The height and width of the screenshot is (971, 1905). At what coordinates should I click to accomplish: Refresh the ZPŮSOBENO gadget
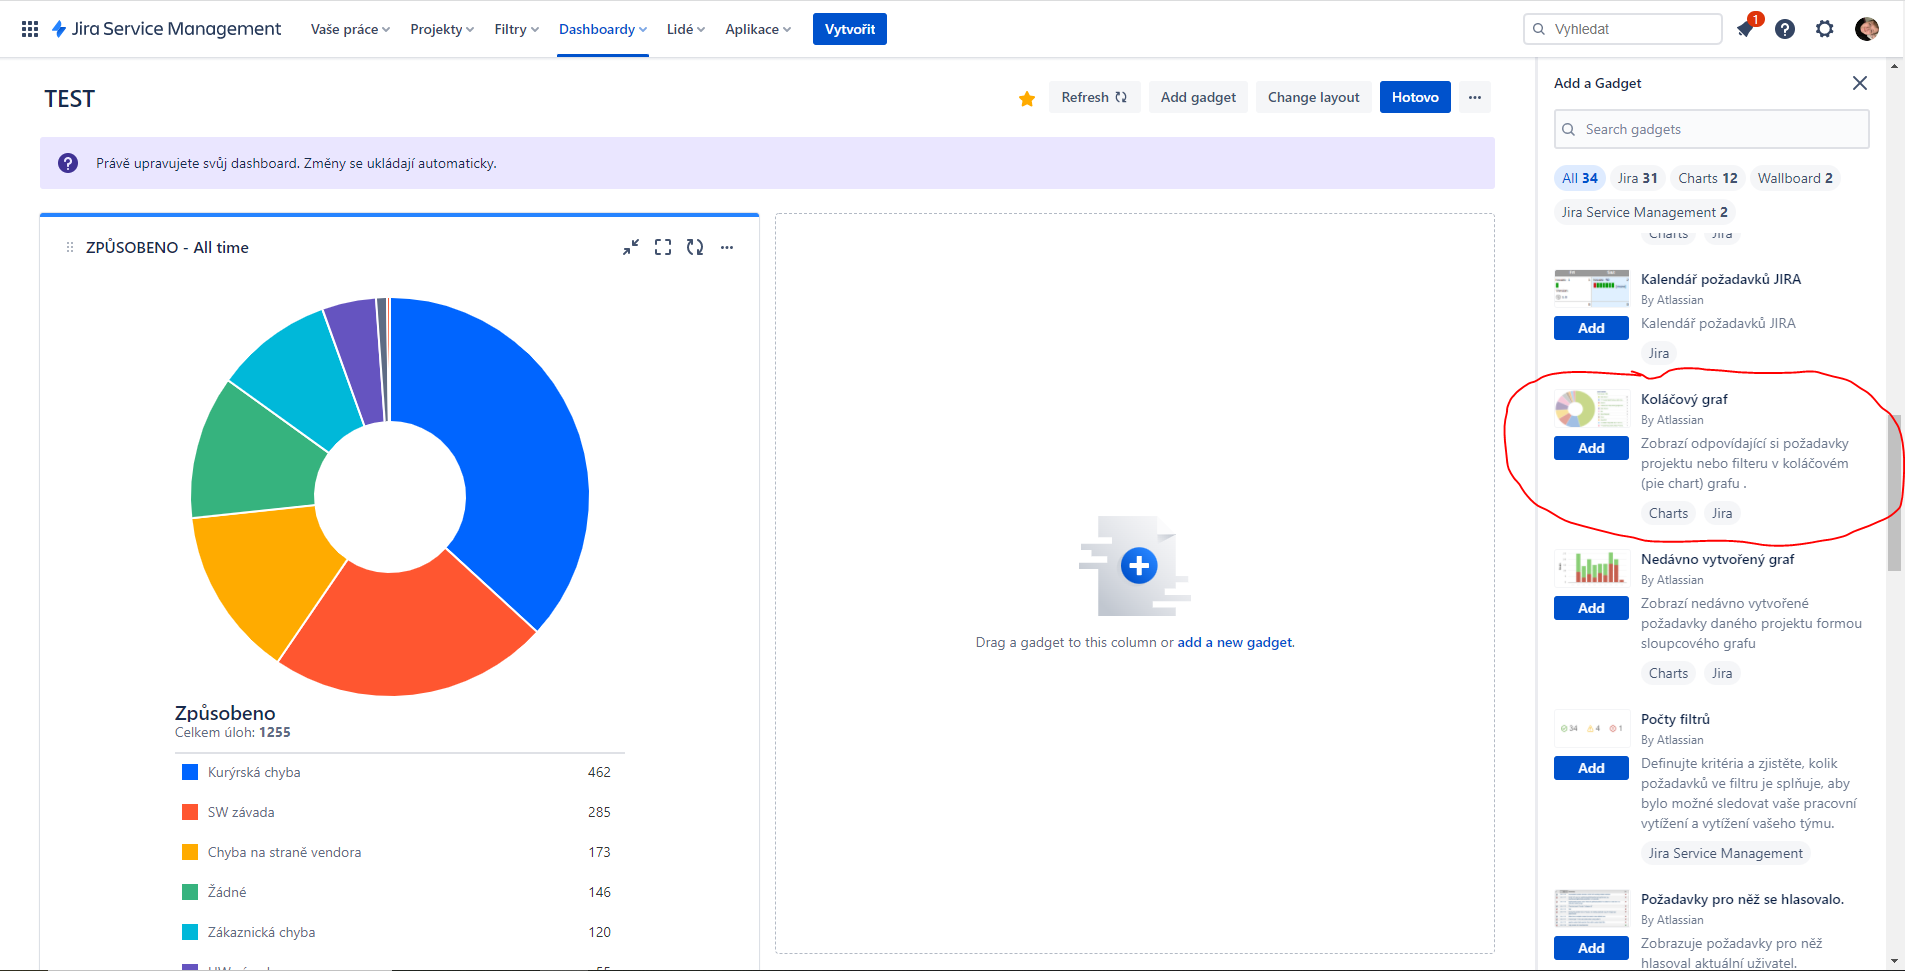695,247
